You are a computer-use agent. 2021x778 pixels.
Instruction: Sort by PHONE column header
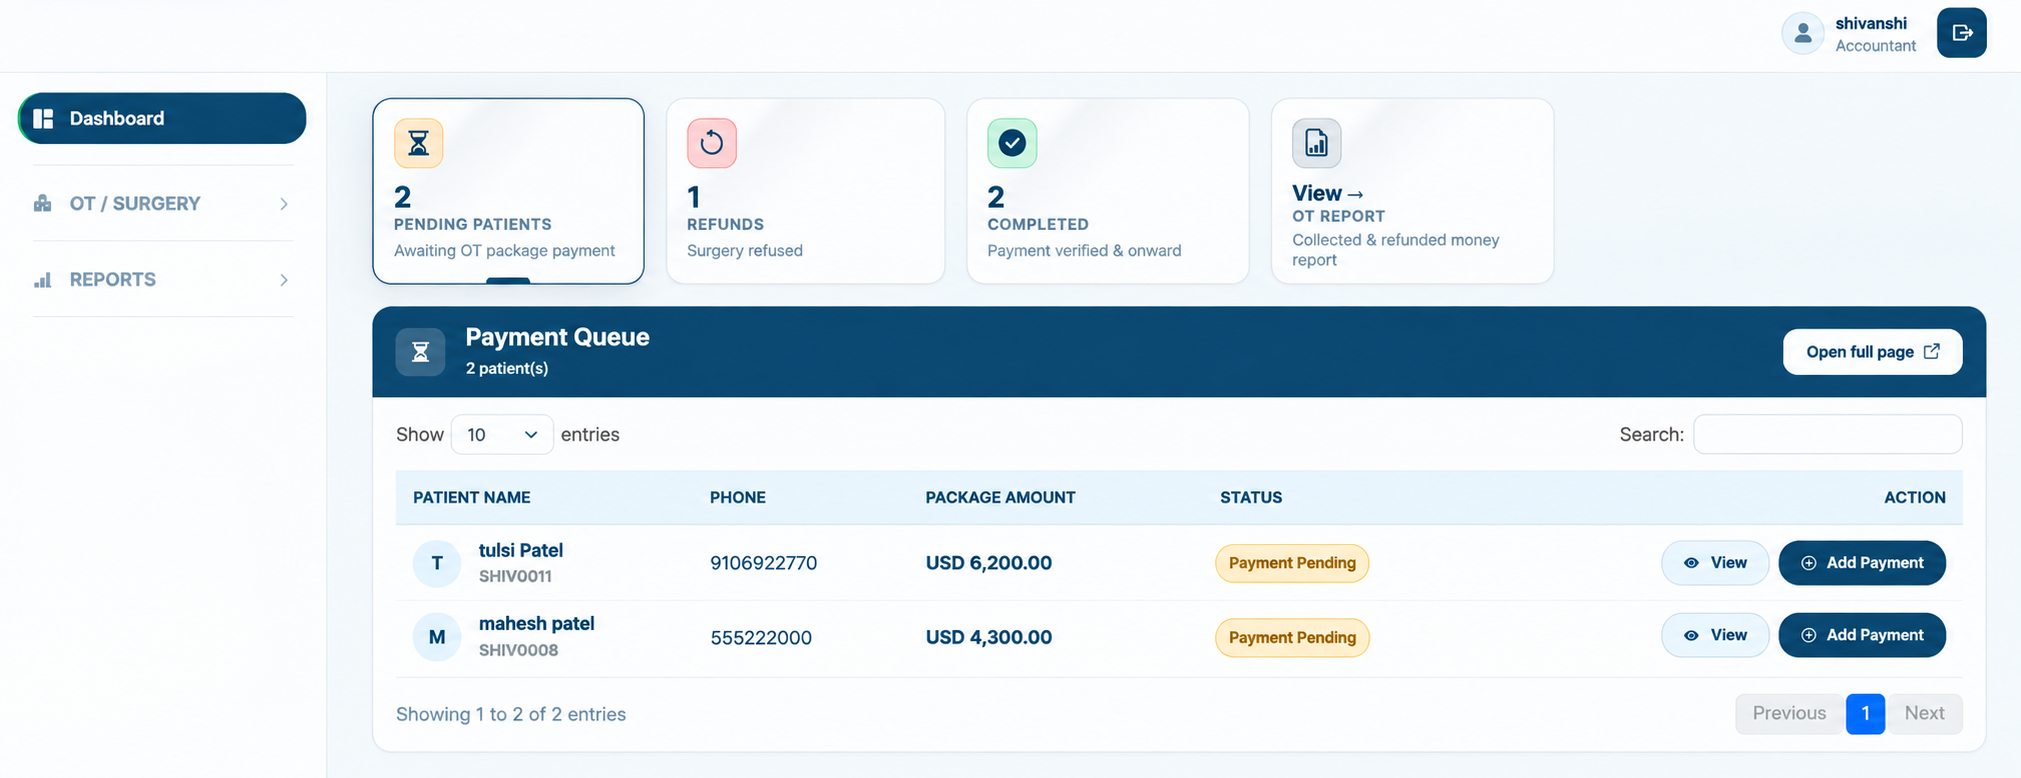pos(738,498)
